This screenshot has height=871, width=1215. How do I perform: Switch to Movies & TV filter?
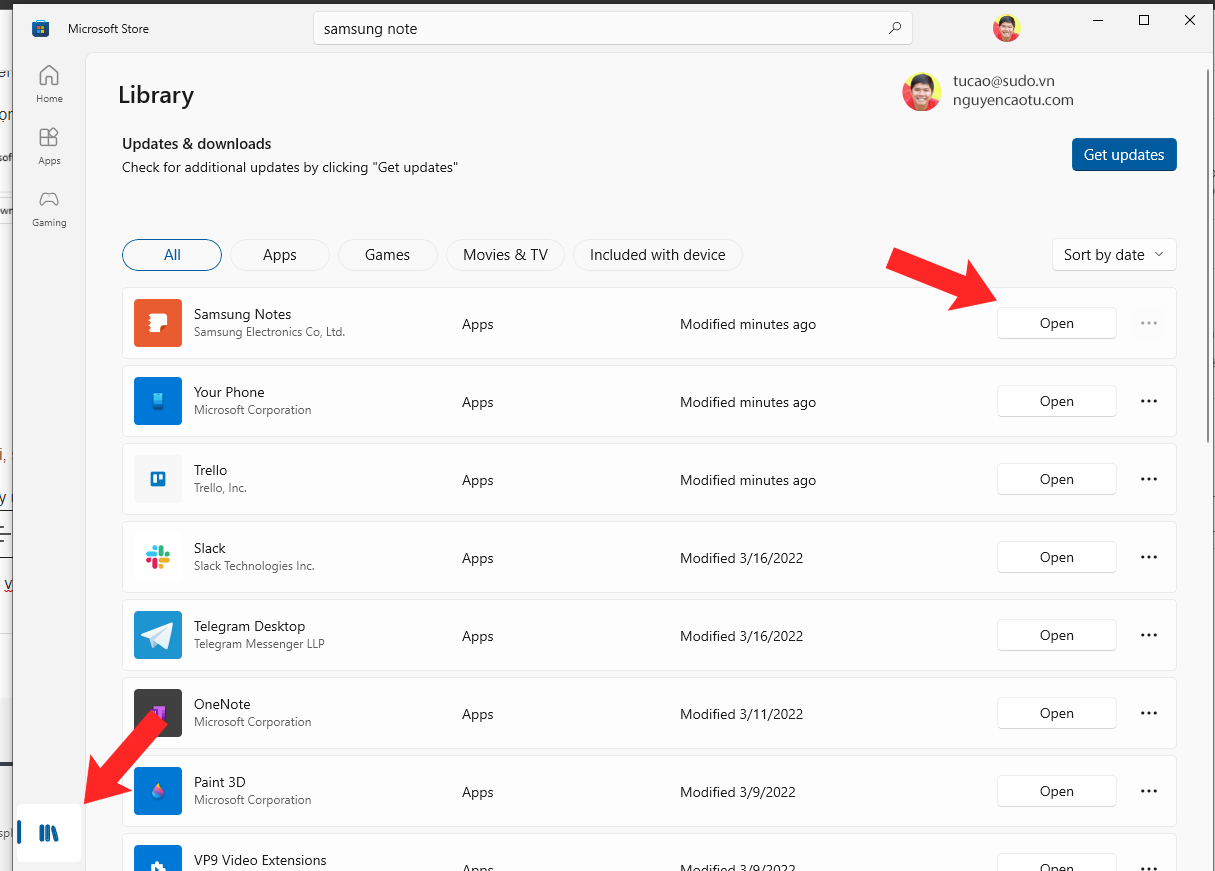(x=505, y=255)
